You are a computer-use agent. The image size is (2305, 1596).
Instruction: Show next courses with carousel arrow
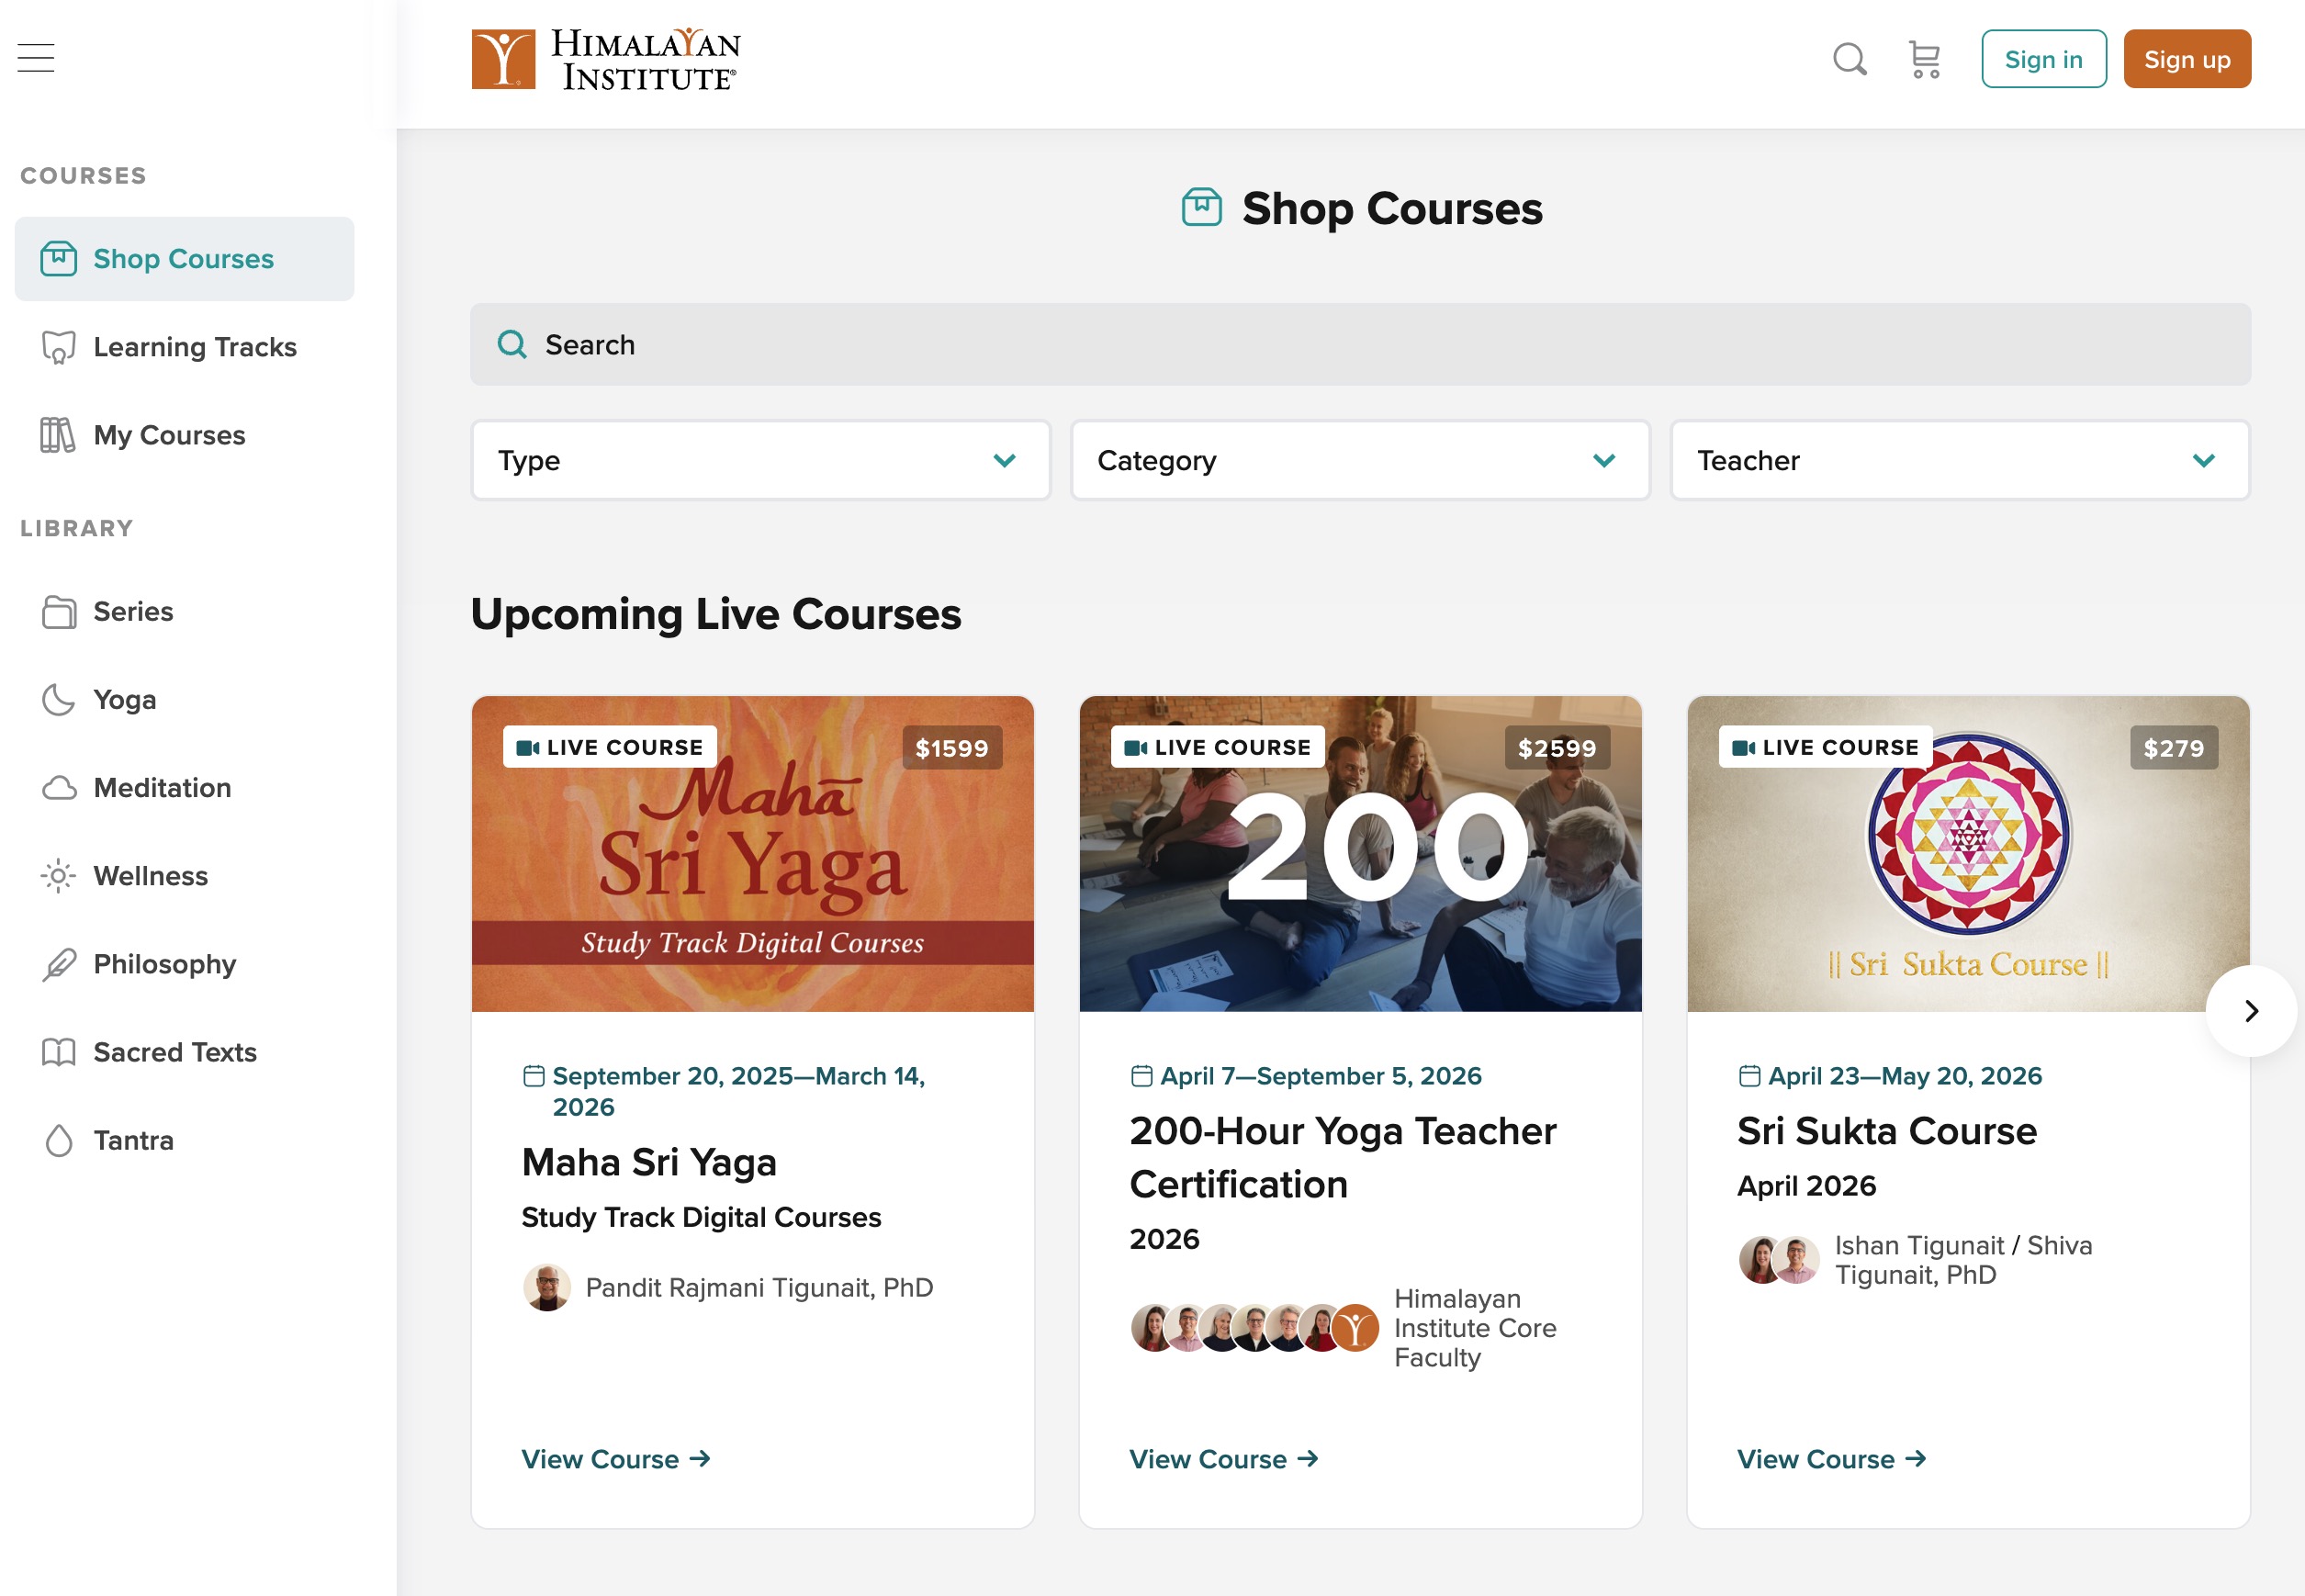pyautogui.click(x=2250, y=1011)
